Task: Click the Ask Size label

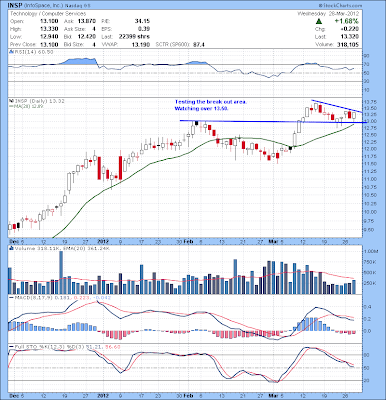Action: [75, 29]
